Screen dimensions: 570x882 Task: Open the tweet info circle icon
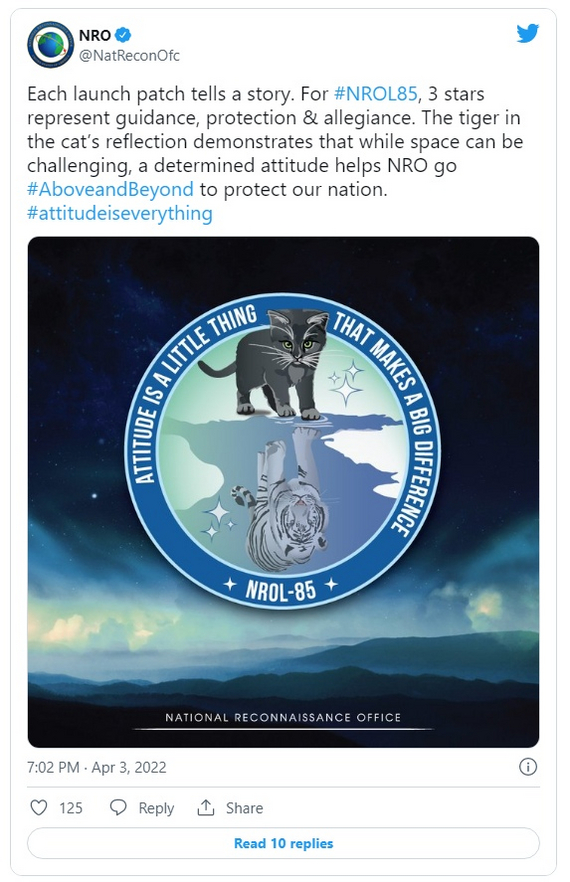(528, 767)
